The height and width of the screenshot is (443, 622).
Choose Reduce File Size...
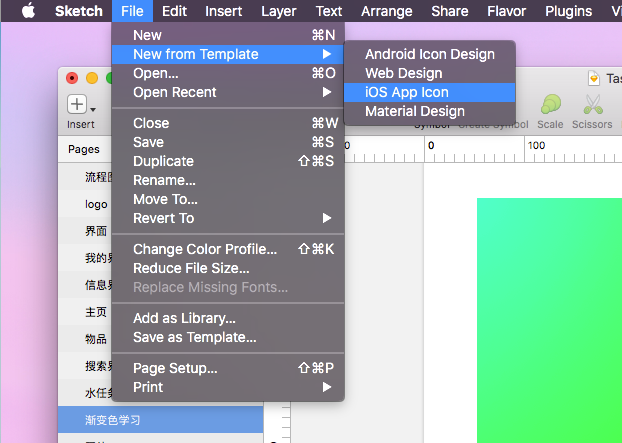coord(228,268)
